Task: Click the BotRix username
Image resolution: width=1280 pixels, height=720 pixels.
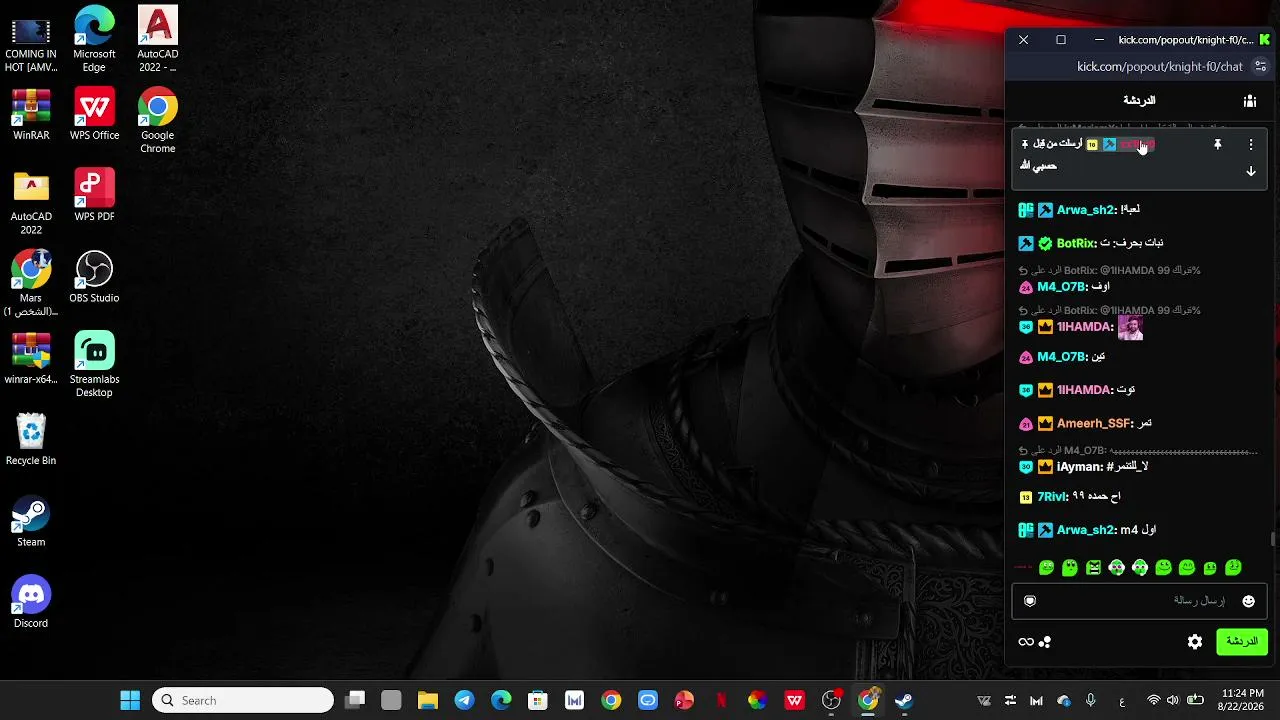Action: [x=1077, y=243]
